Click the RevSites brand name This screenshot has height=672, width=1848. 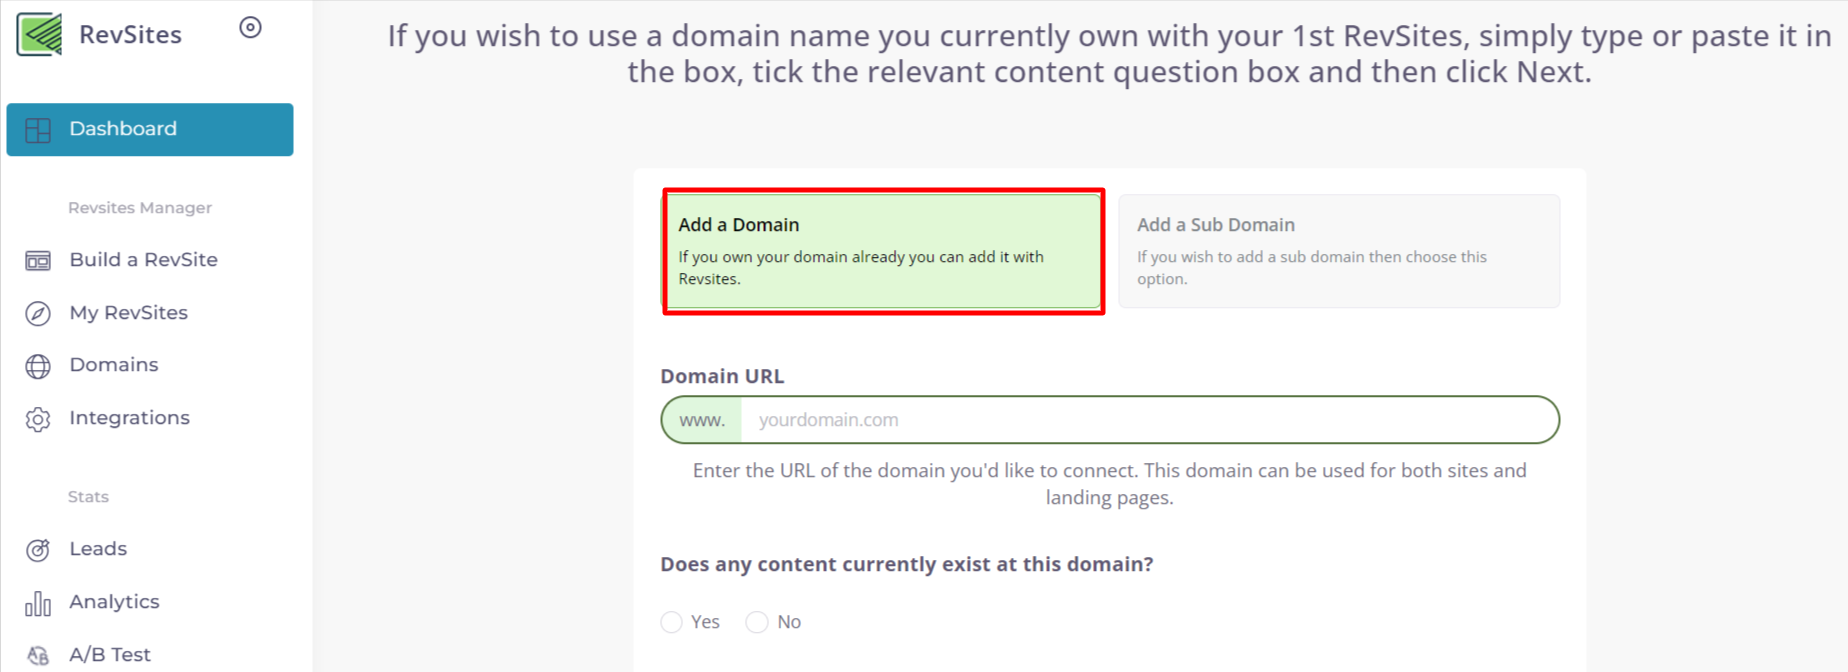pos(130,35)
